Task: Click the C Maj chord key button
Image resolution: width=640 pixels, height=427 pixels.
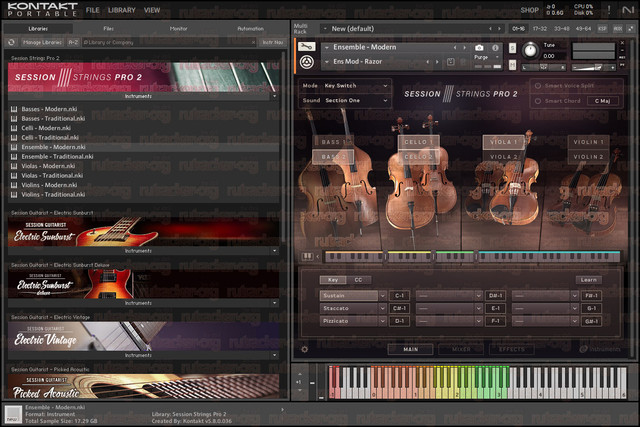Action: pyautogui.click(x=602, y=101)
